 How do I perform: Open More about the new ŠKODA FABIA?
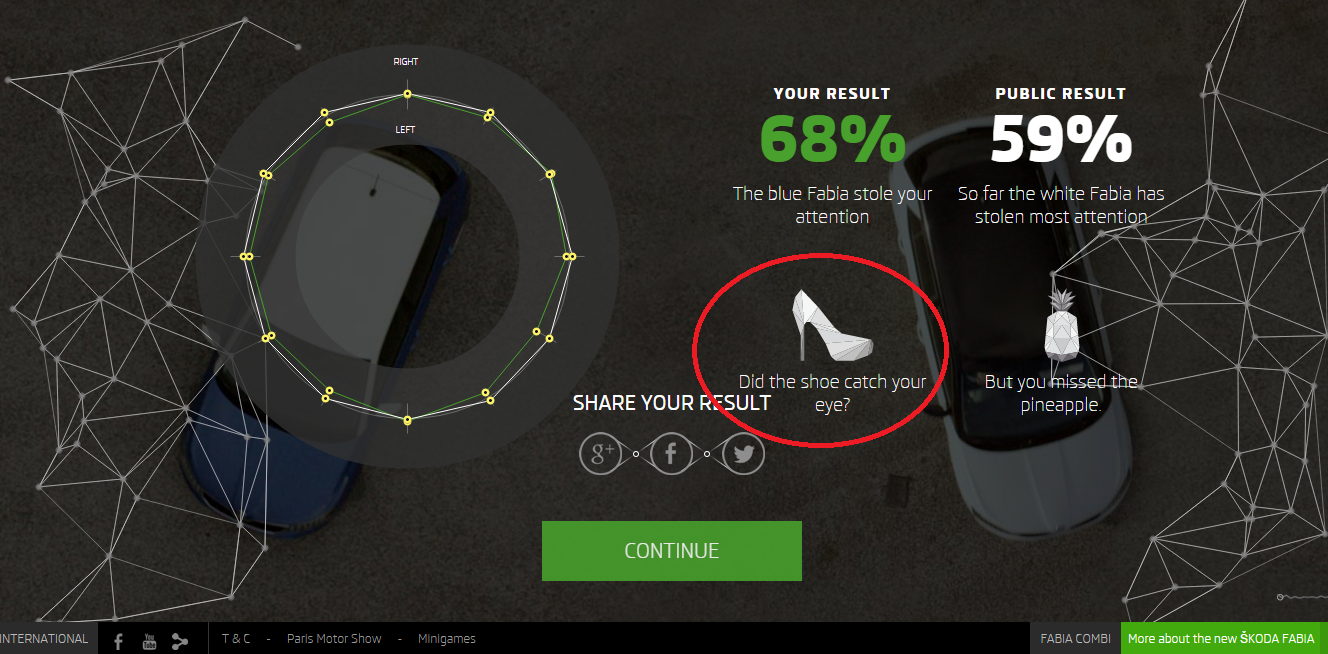tap(1221, 638)
